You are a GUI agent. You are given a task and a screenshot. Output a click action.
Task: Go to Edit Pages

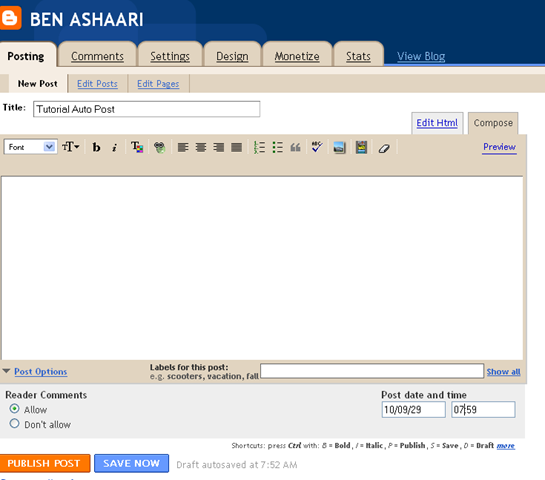pos(158,84)
